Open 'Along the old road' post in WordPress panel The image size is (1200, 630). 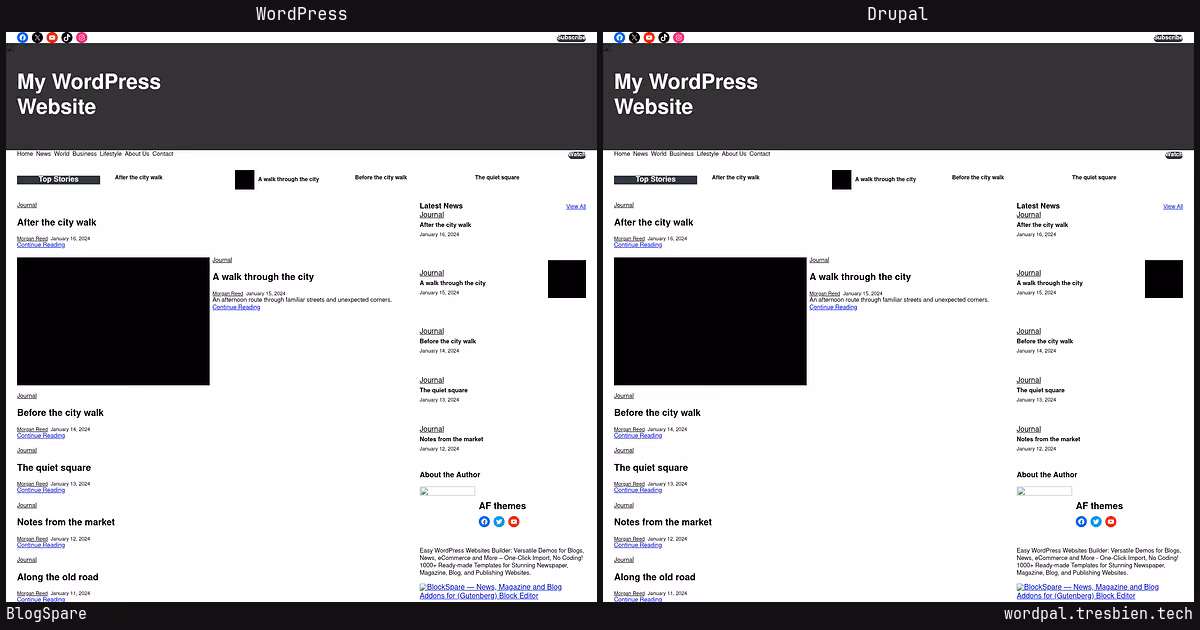point(58,577)
